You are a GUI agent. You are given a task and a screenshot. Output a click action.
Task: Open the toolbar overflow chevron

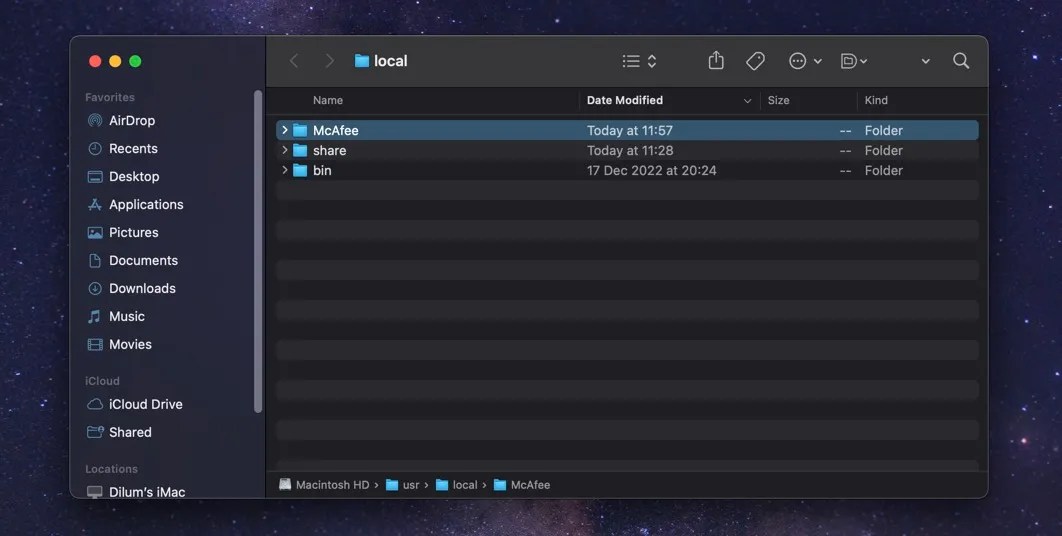pos(925,61)
